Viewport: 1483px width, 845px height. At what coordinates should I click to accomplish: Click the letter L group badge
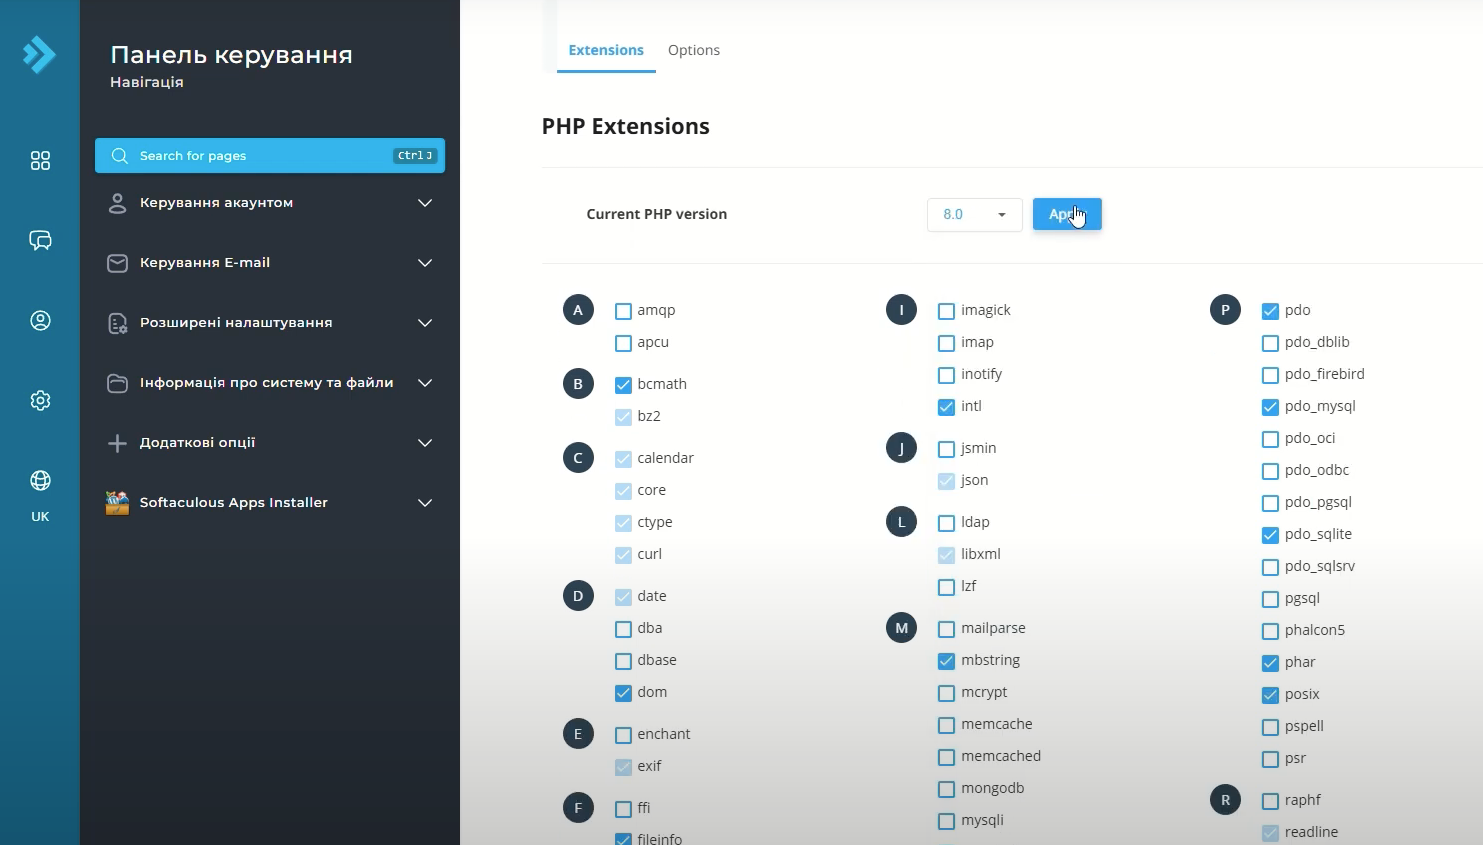coord(901,522)
